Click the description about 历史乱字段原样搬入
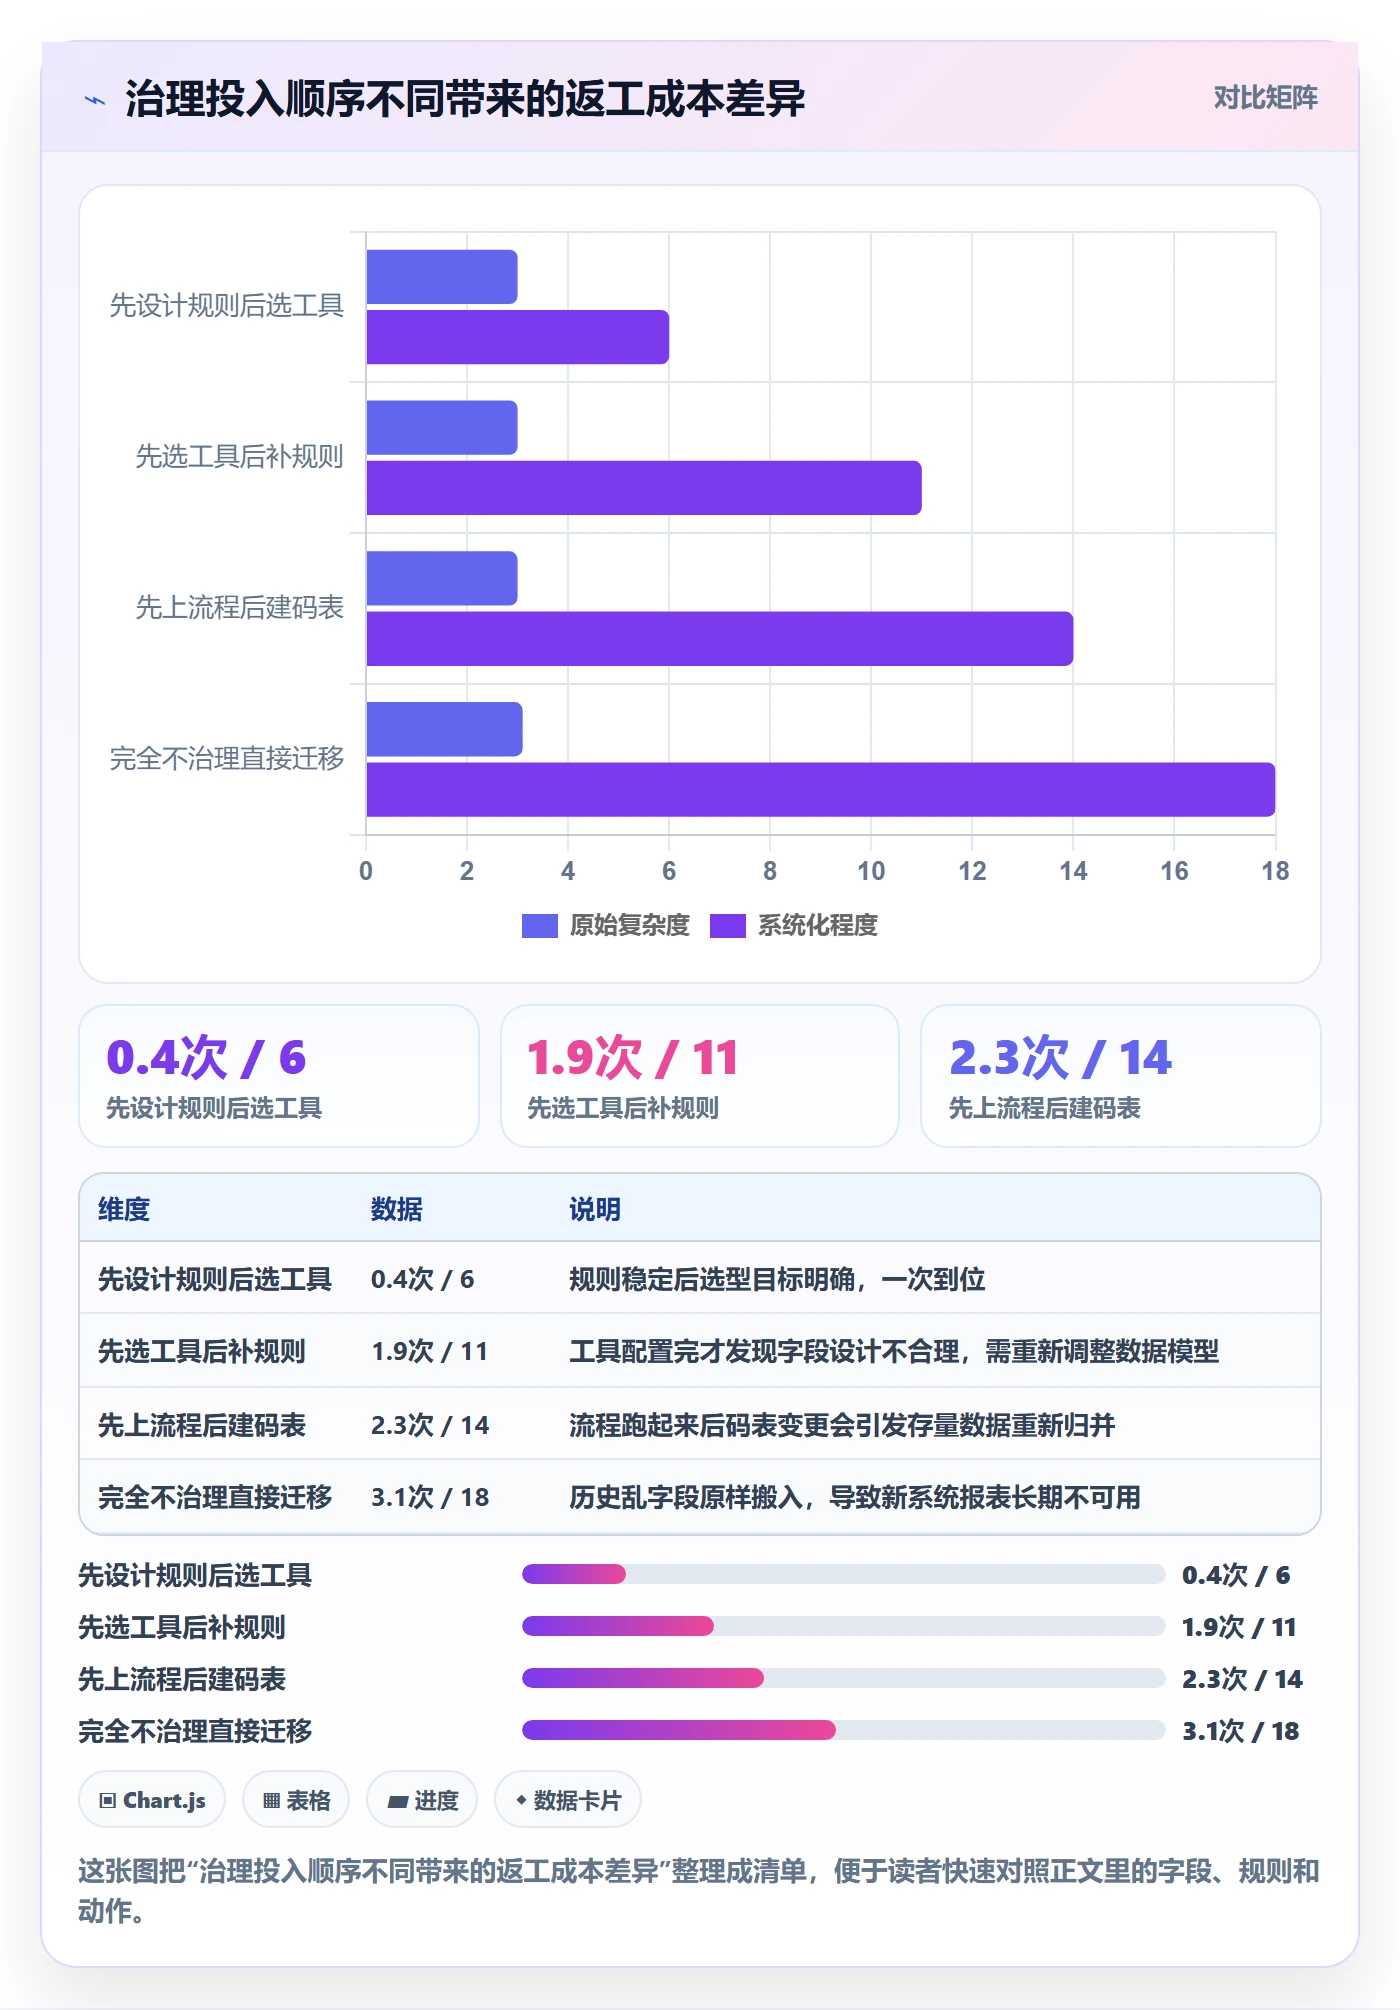The width and height of the screenshot is (1400, 2010). [855, 1497]
